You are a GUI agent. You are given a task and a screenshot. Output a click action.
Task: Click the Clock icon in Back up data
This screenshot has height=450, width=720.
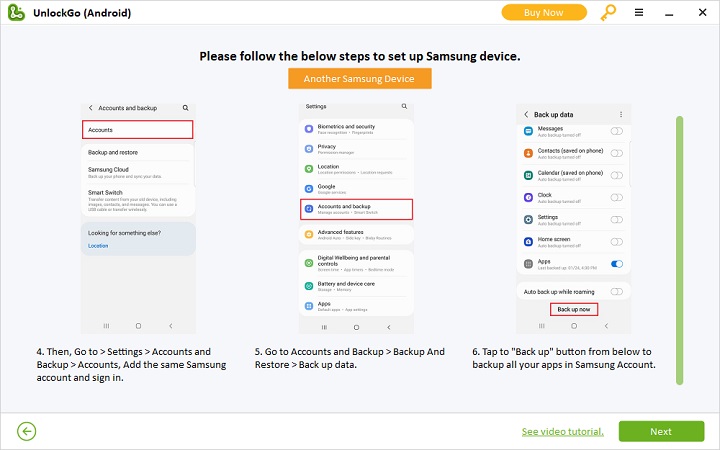(528, 197)
